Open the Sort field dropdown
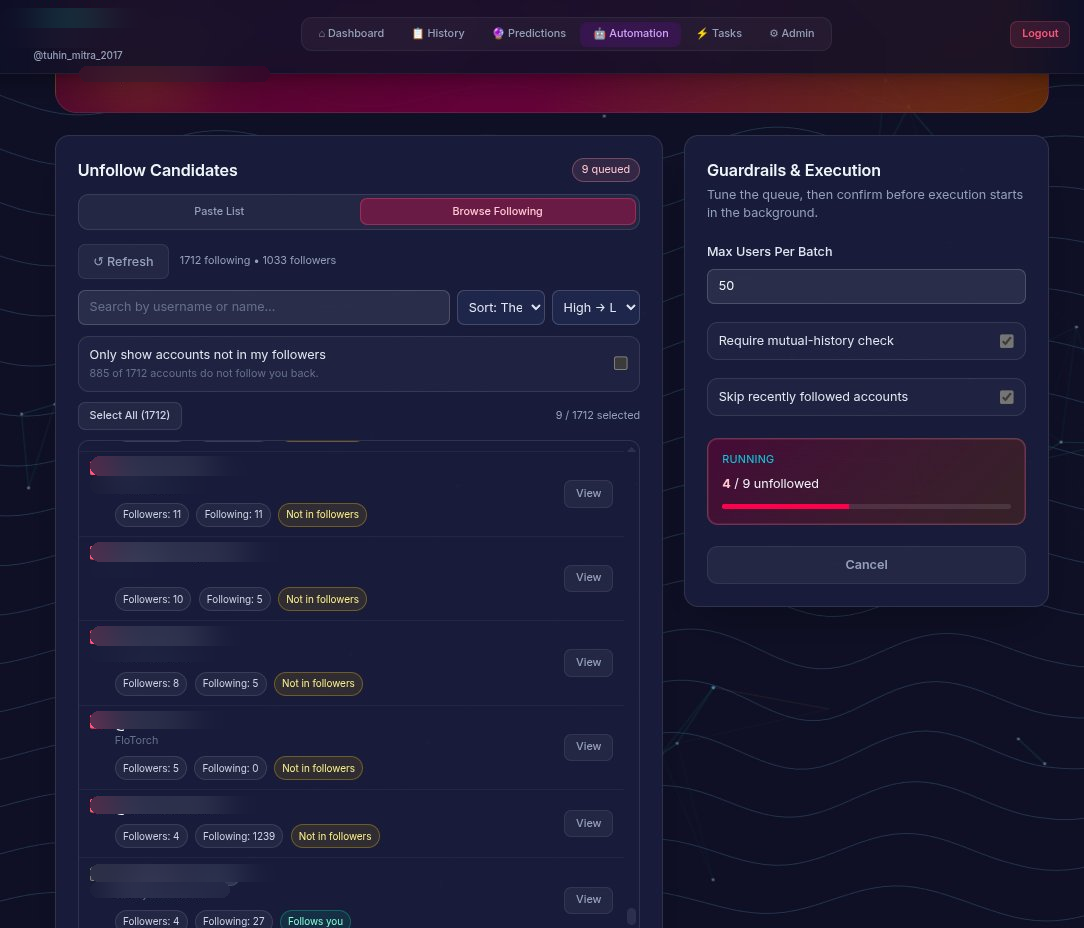Screen dimensions: 1084x928 [x=500, y=308]
